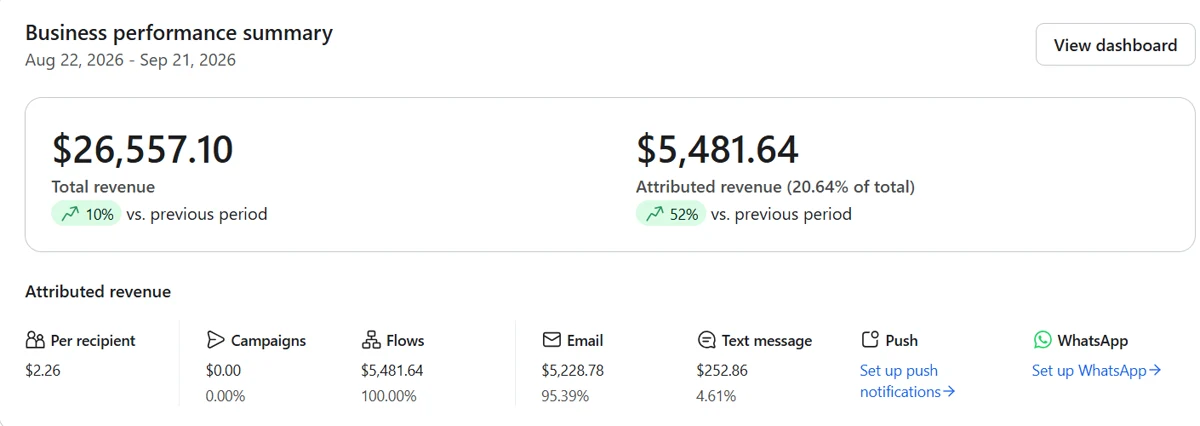Click the Campaigns paper-plane icon
The height and width of the screenshot is (426, 1200).
(x=215, y=340)
